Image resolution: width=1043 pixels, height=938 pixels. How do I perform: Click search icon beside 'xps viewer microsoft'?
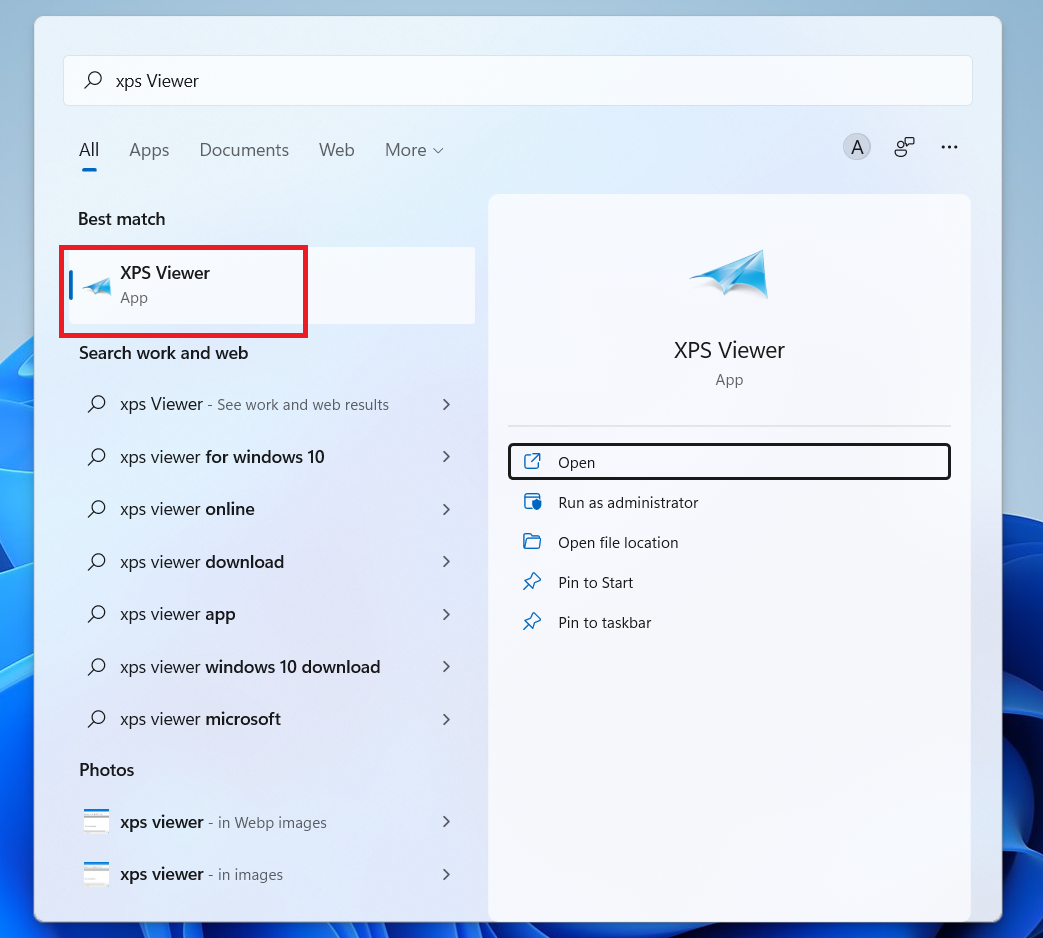point(97,718)
